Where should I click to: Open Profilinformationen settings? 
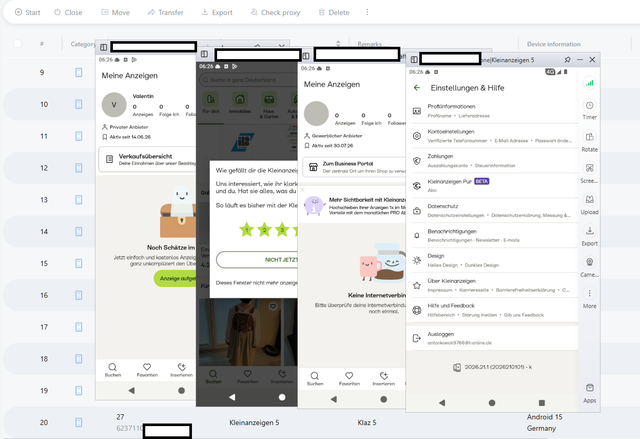tap(492, 111)
